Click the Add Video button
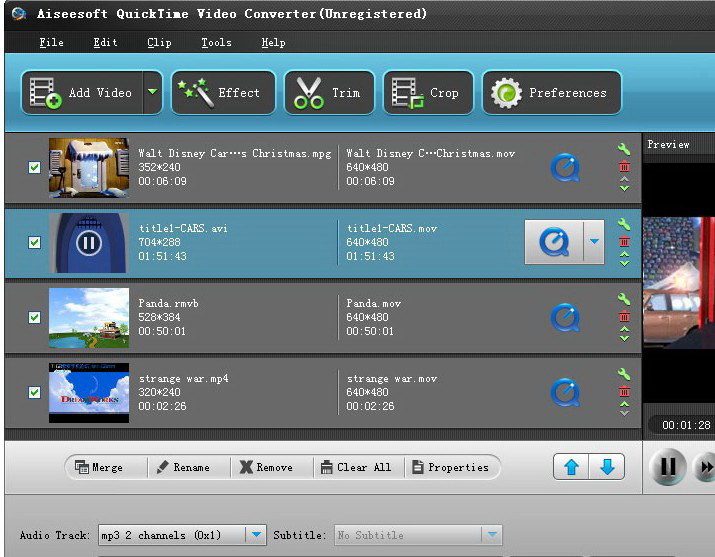 click(x=83, y=93)
